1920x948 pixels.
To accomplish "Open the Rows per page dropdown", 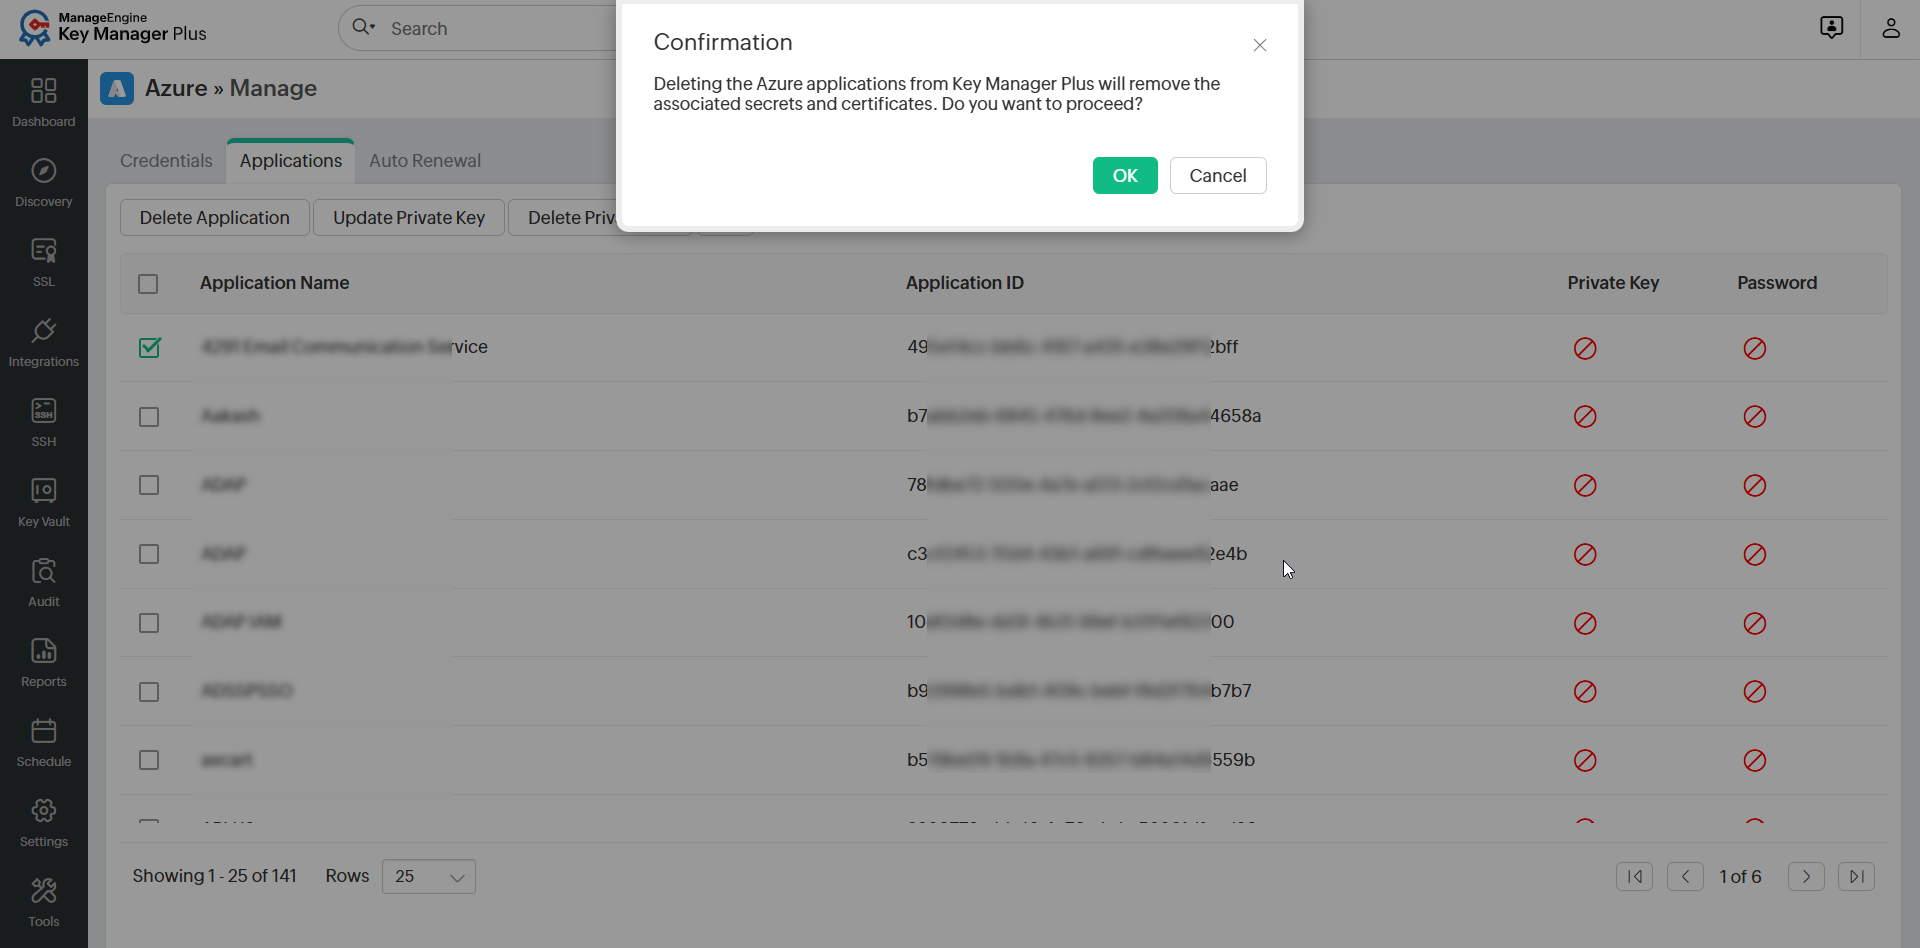I will pyautogui.click(x=428, y=876).
